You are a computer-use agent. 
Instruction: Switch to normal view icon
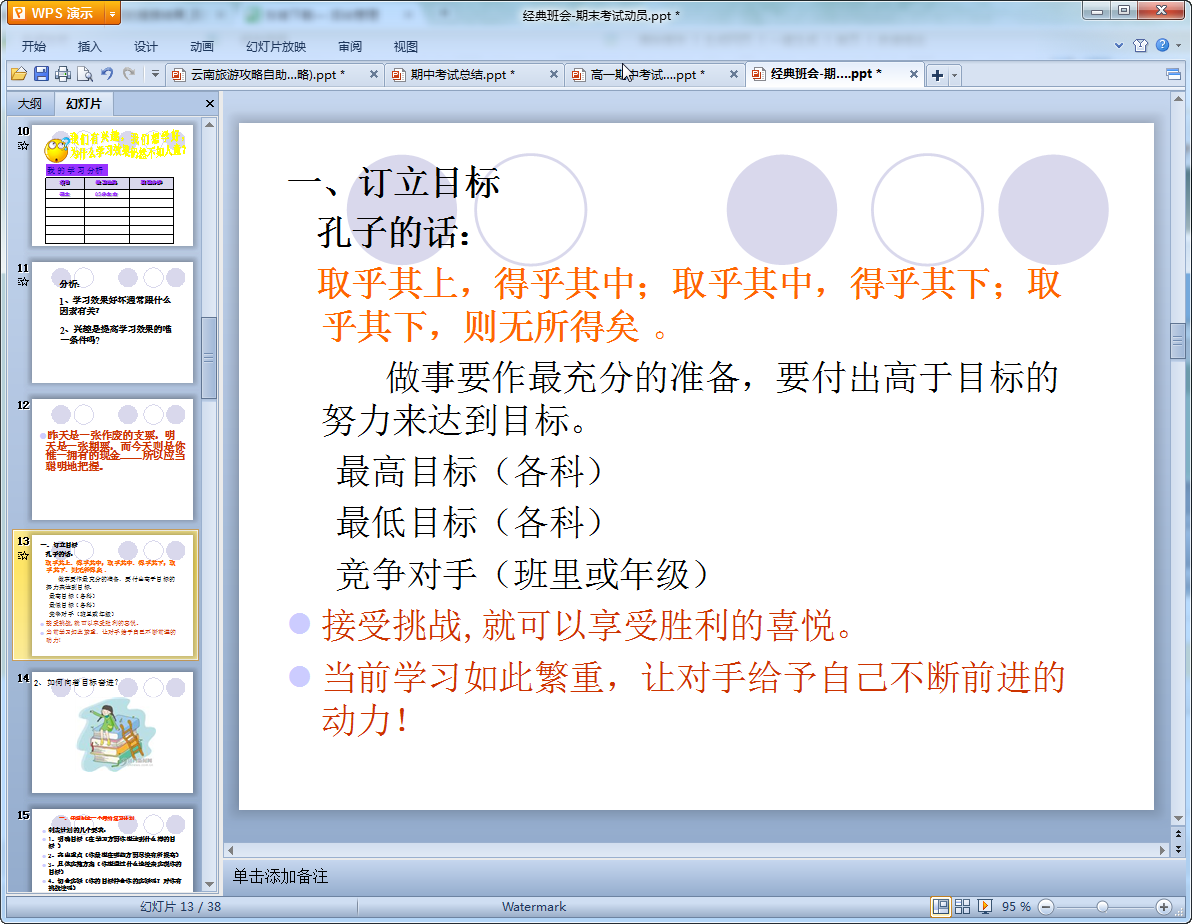point(940,907)
